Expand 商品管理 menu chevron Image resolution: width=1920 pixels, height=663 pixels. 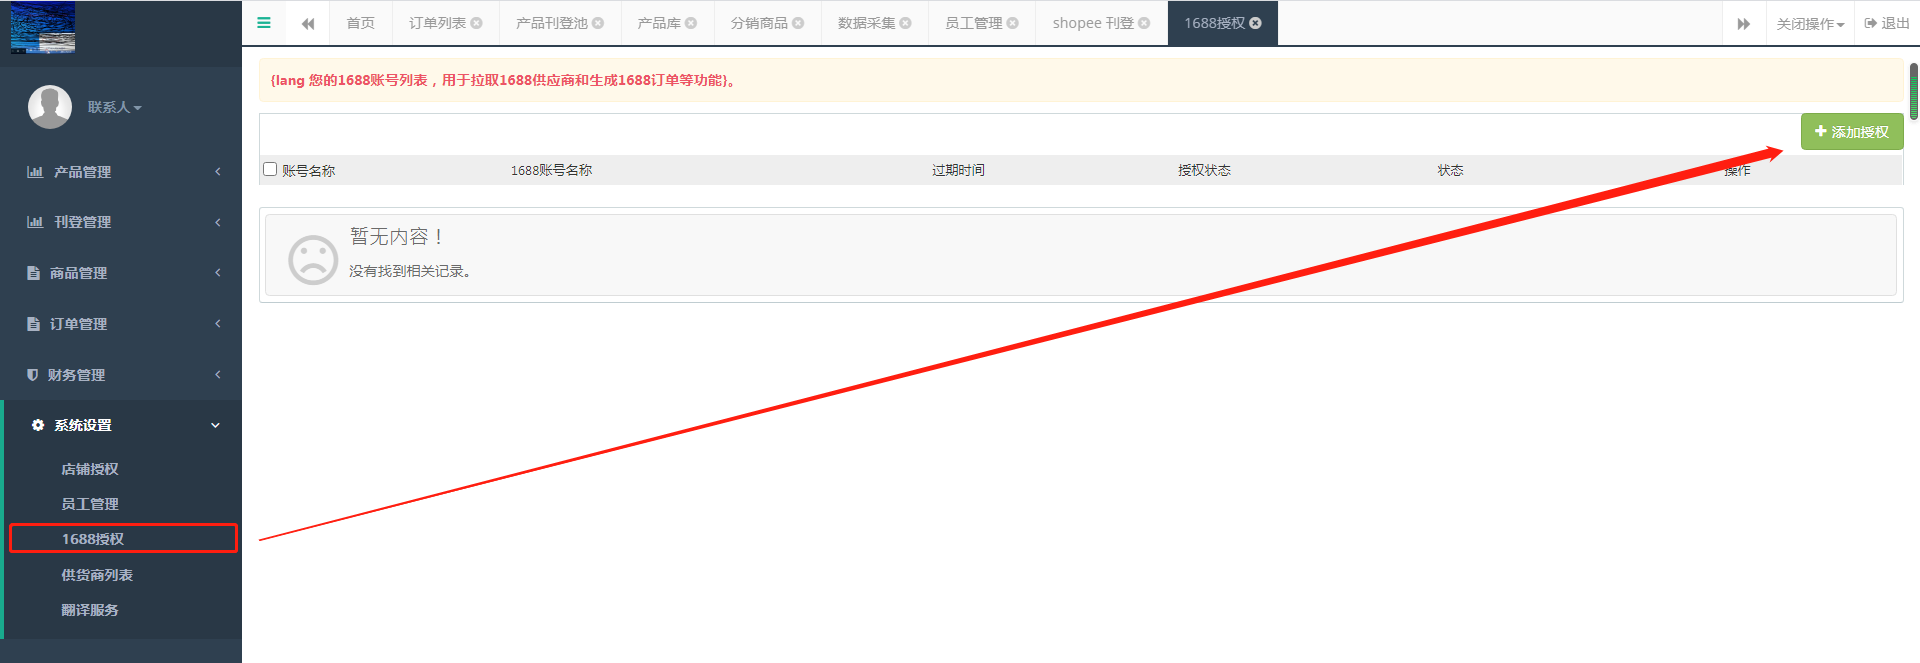218,273
